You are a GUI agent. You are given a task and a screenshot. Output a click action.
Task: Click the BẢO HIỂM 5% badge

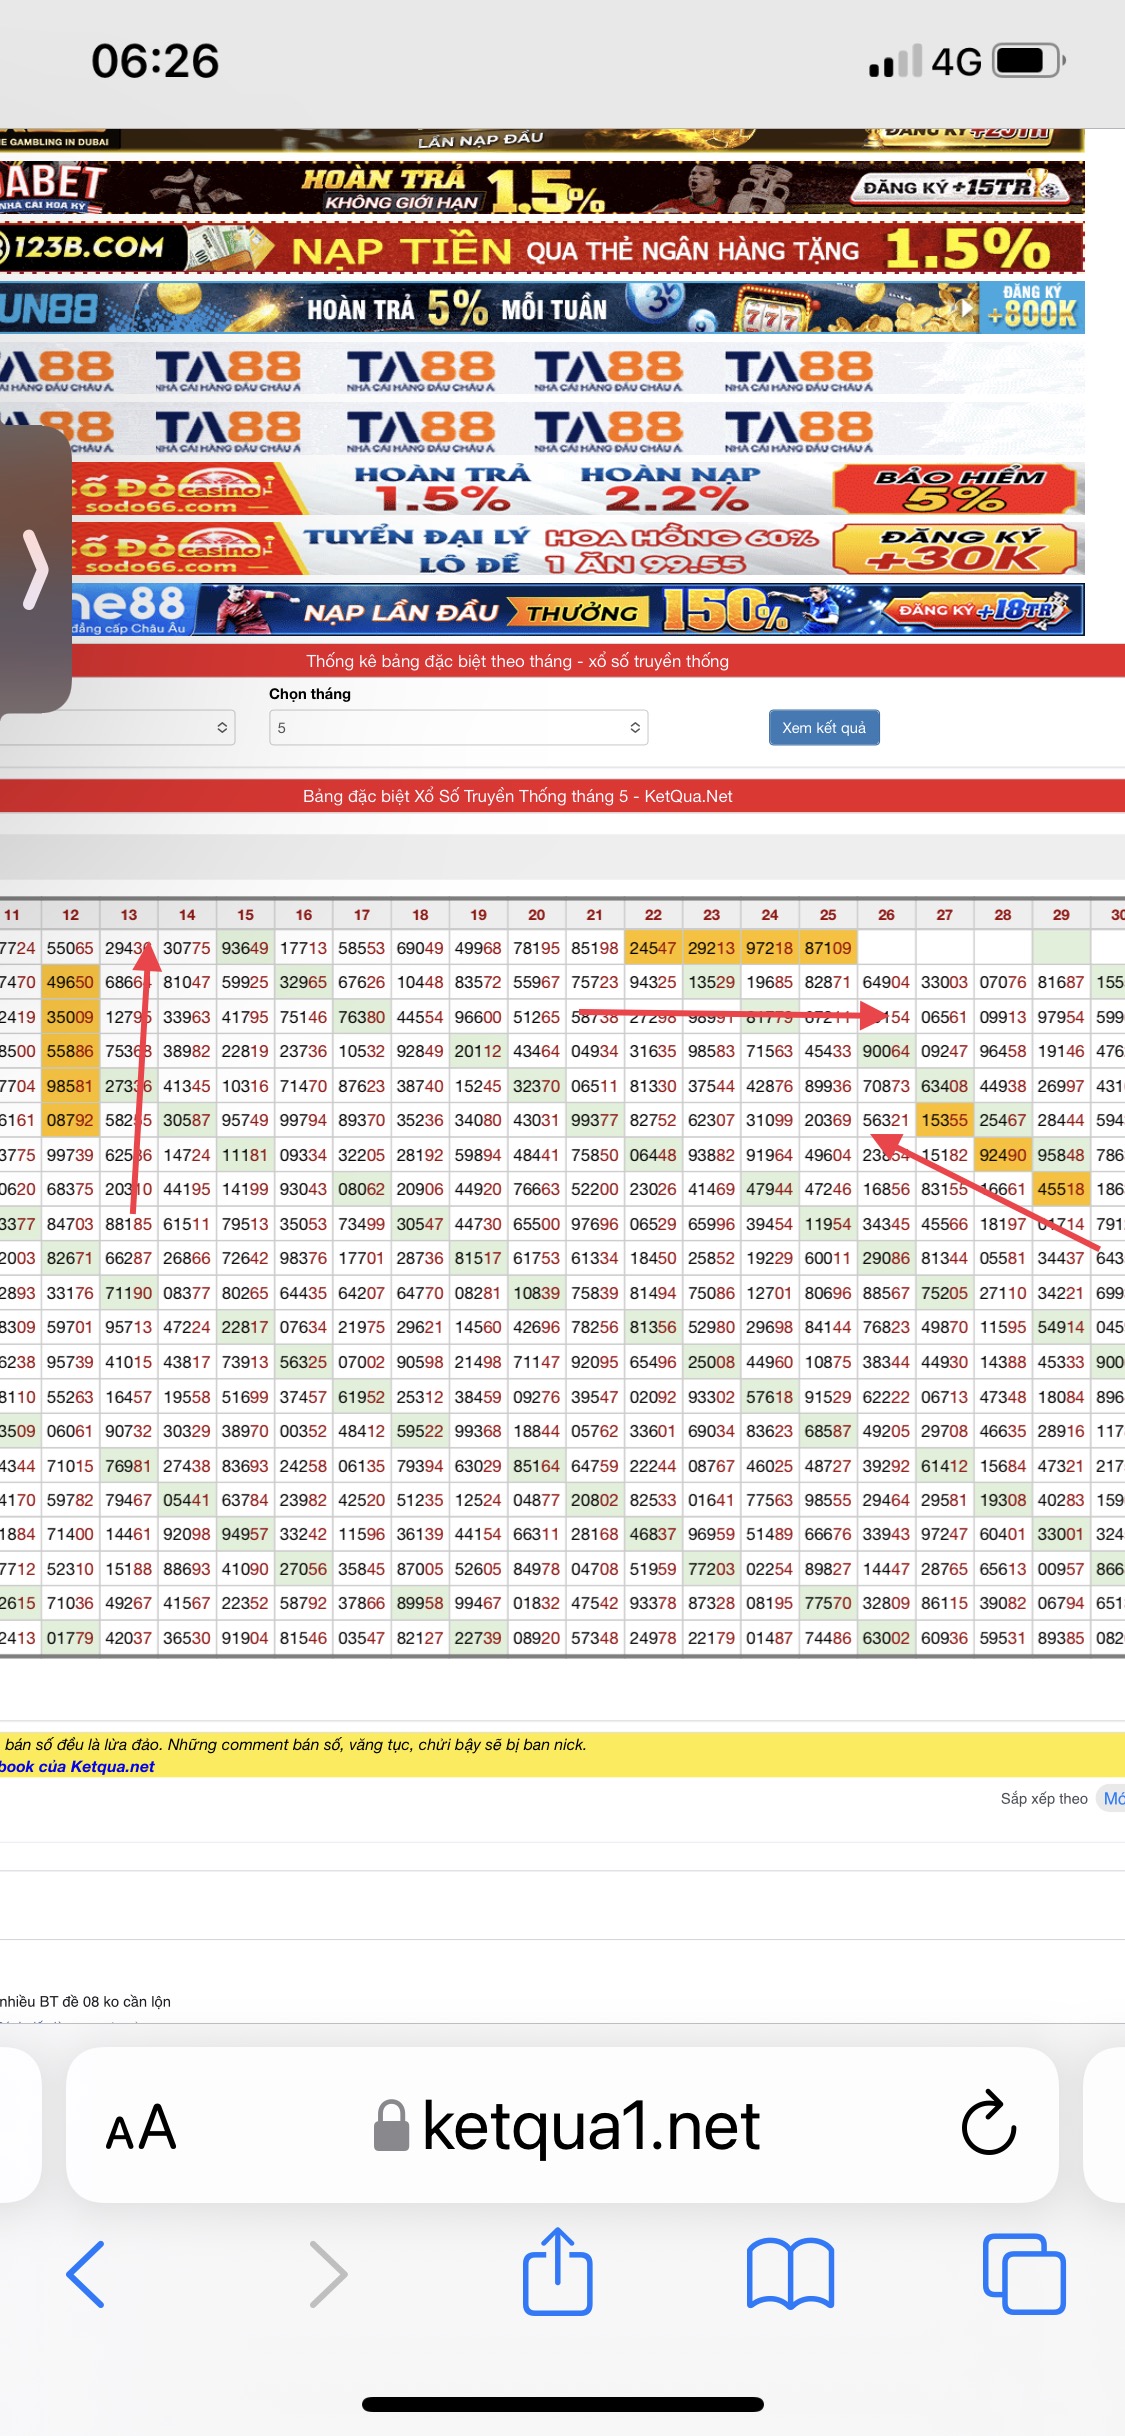coord(955,489)
